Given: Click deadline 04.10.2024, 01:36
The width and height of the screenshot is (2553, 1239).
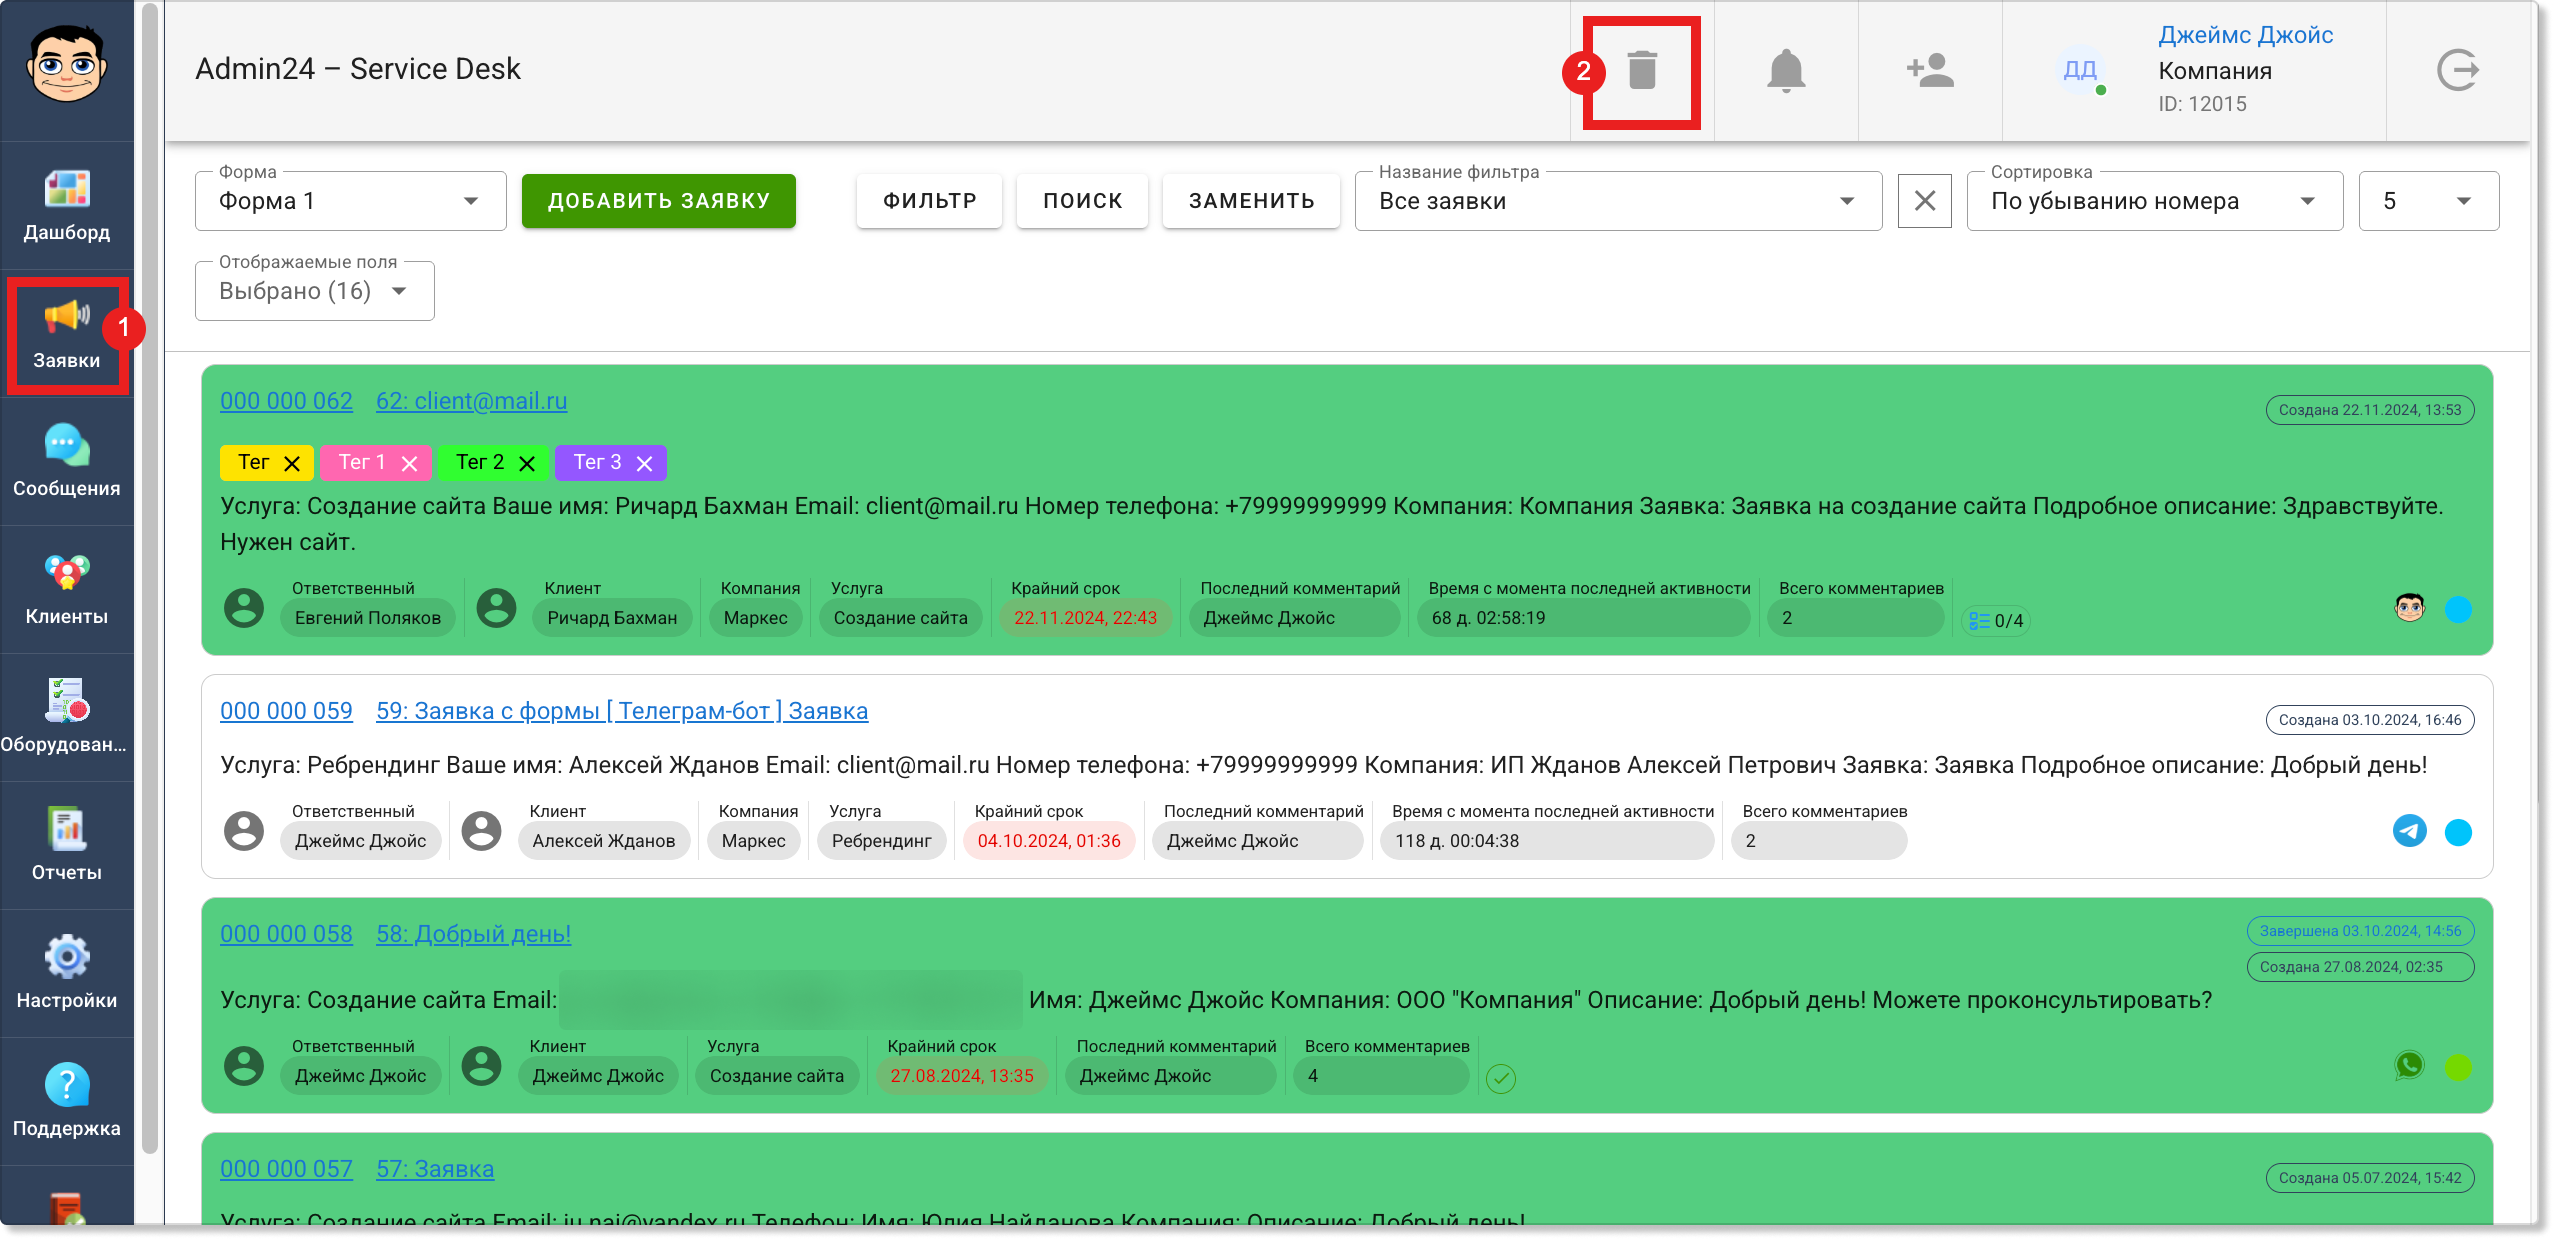Looking at the screenshot, I should pos(1049,841).
